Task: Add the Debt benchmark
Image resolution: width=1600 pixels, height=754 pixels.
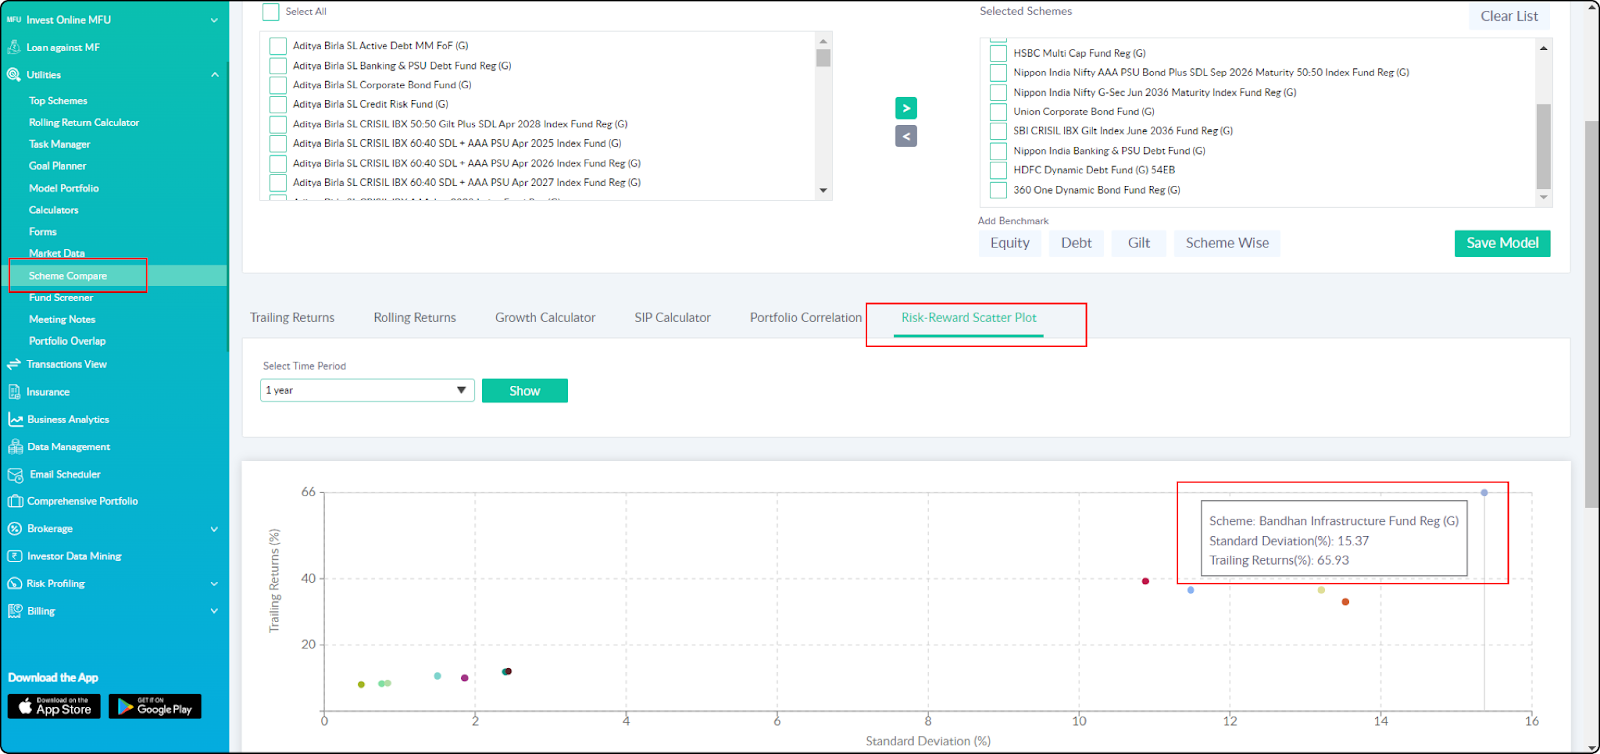Action: [x=1076, y=243]
